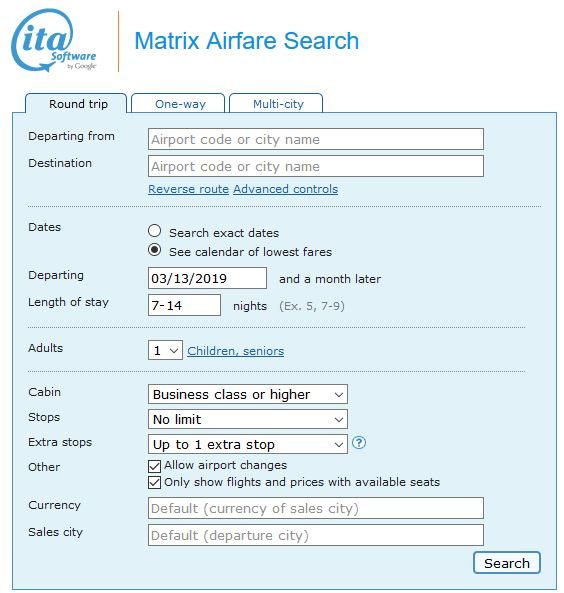564x593 pixels.
Task: Click the ITA Software logo
Action: point(54,40)
